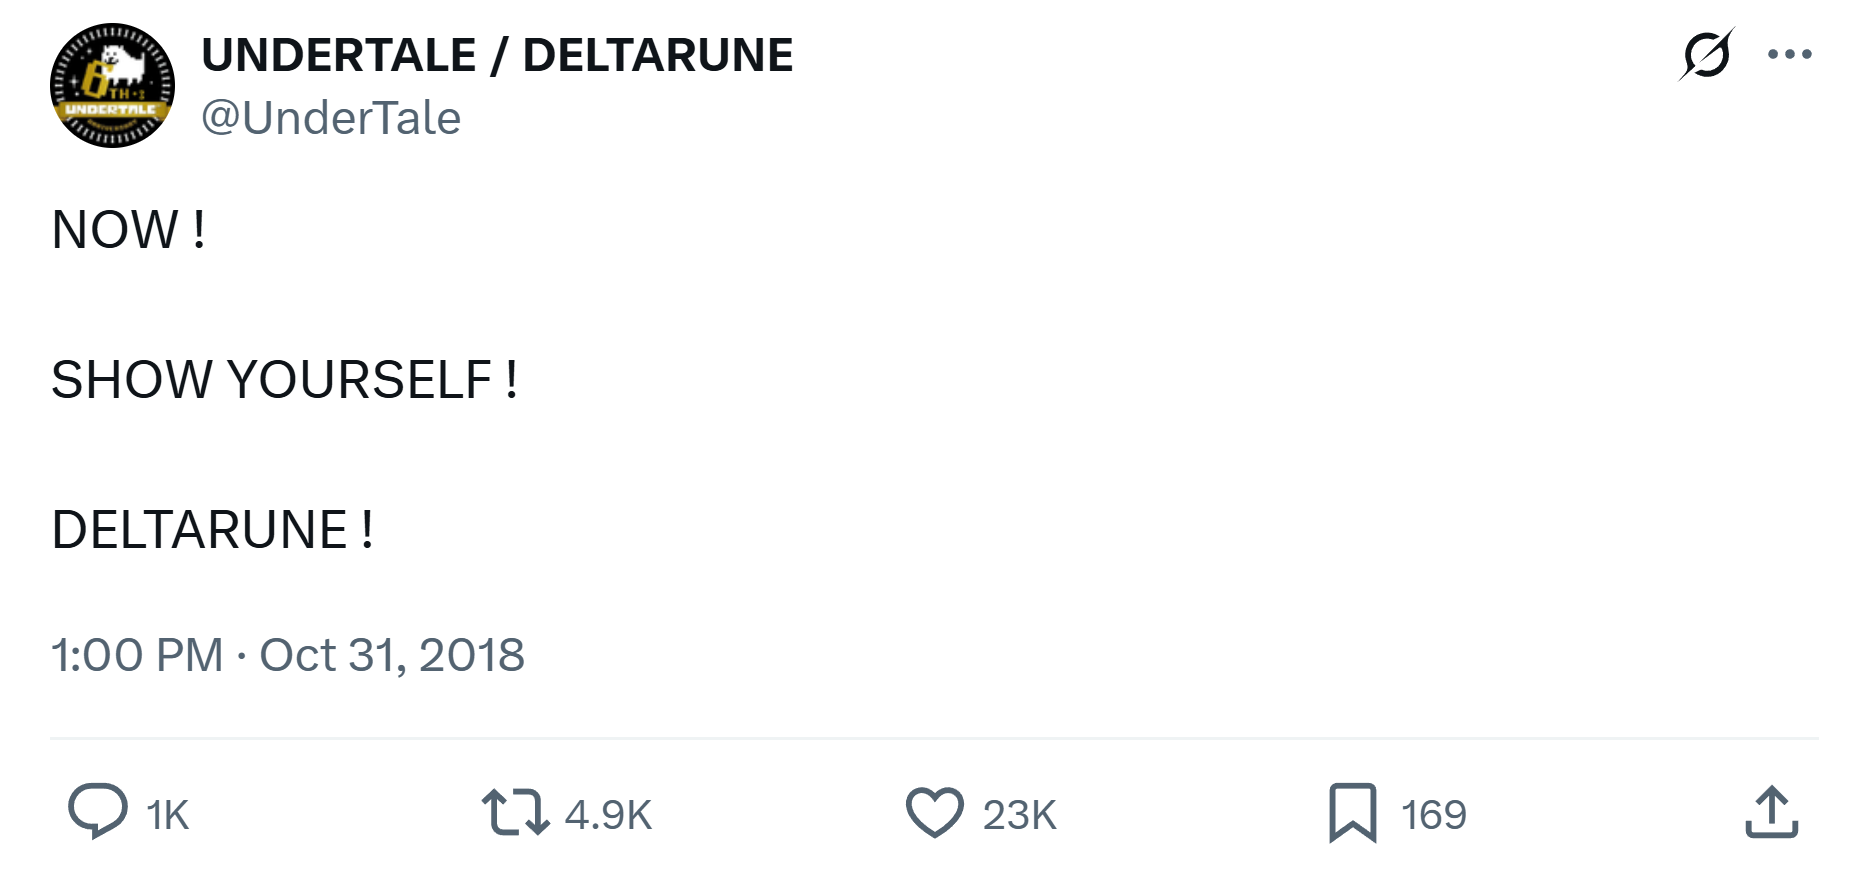Image resolution: width=1869 pixels, height=884 pixels.
Task: Click the 23K likes count
Action: 1018,816
